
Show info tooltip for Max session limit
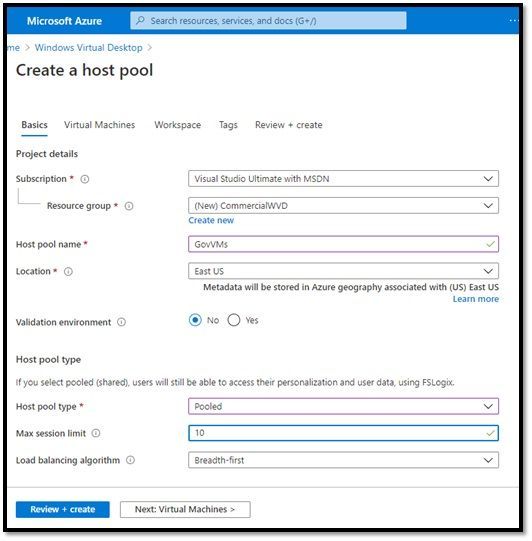point(96,433)
